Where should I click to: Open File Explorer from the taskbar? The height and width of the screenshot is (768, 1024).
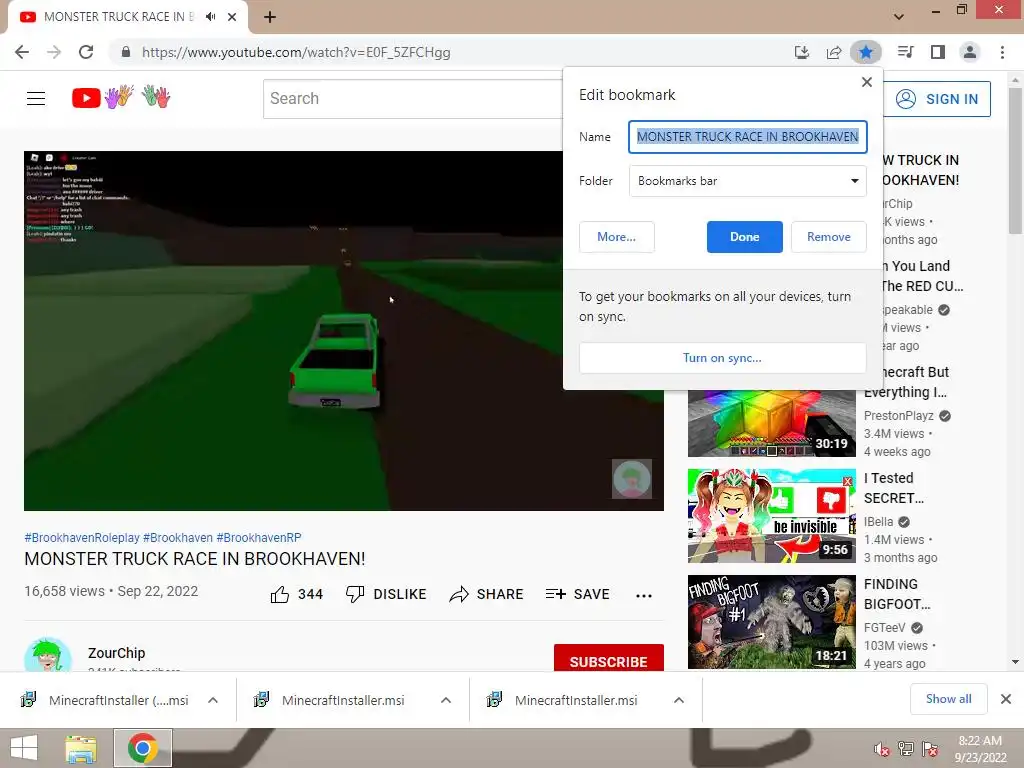pyautogui.click(x=81, y=748)
